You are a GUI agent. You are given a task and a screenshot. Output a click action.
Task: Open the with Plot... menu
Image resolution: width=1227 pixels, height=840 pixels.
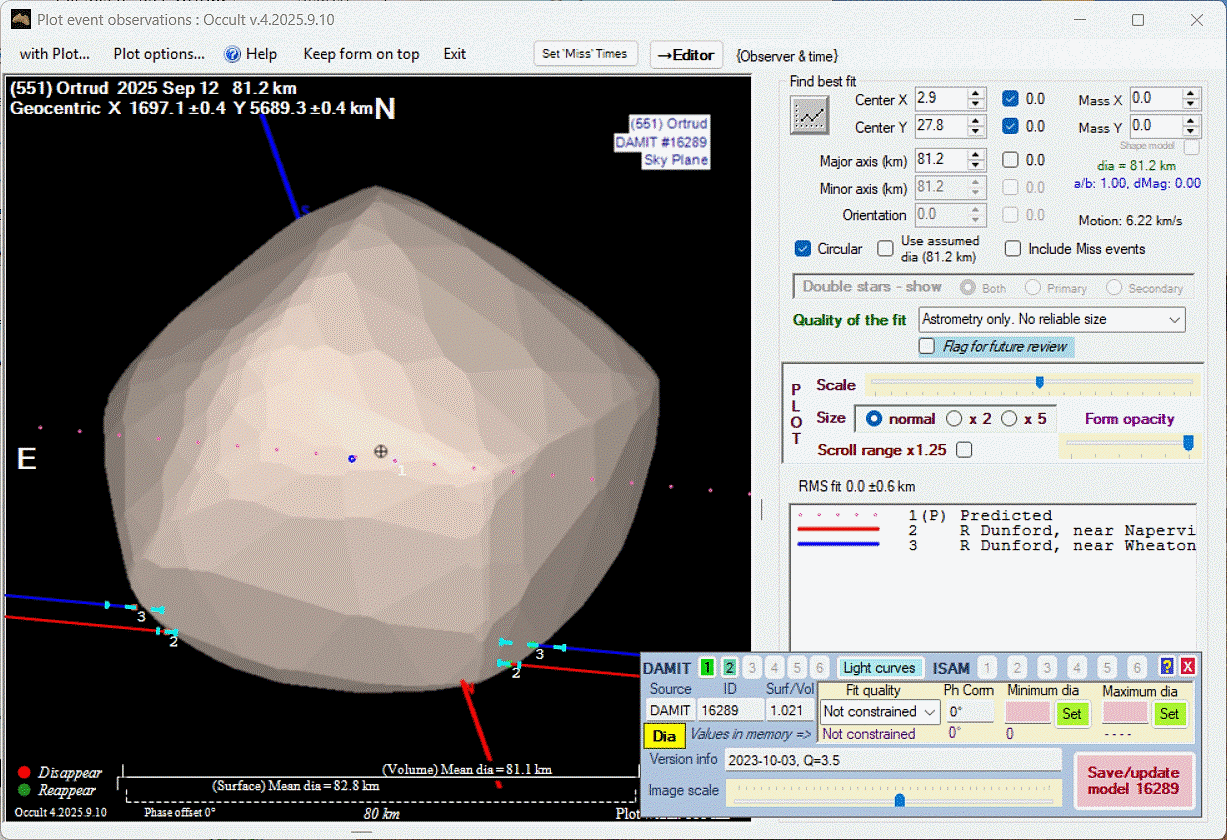point(55,54)
